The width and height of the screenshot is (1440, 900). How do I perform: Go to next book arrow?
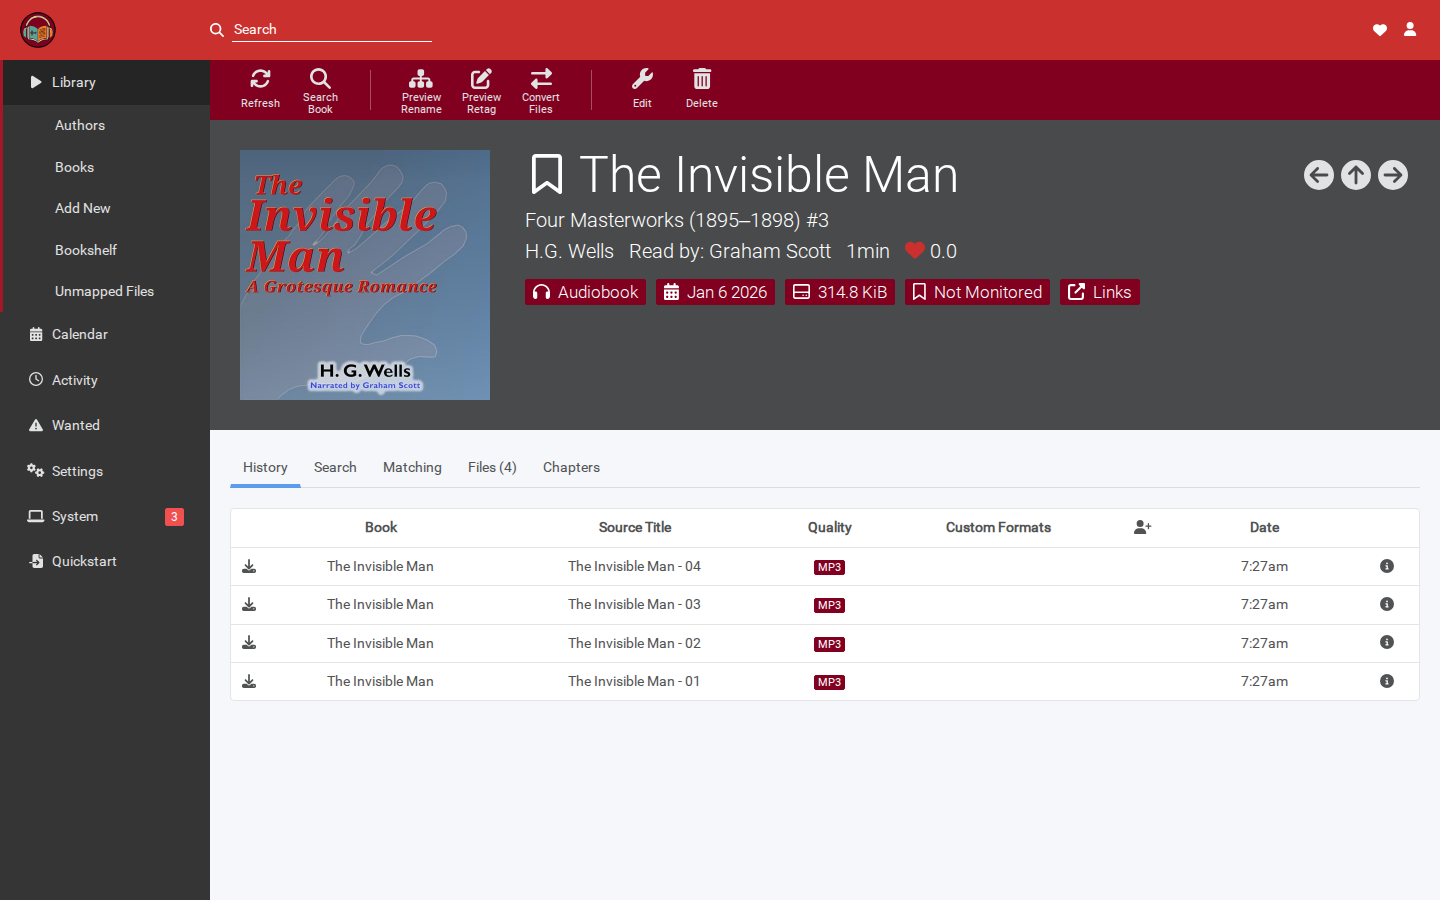pyautogui.click(x=1393, y=175)
